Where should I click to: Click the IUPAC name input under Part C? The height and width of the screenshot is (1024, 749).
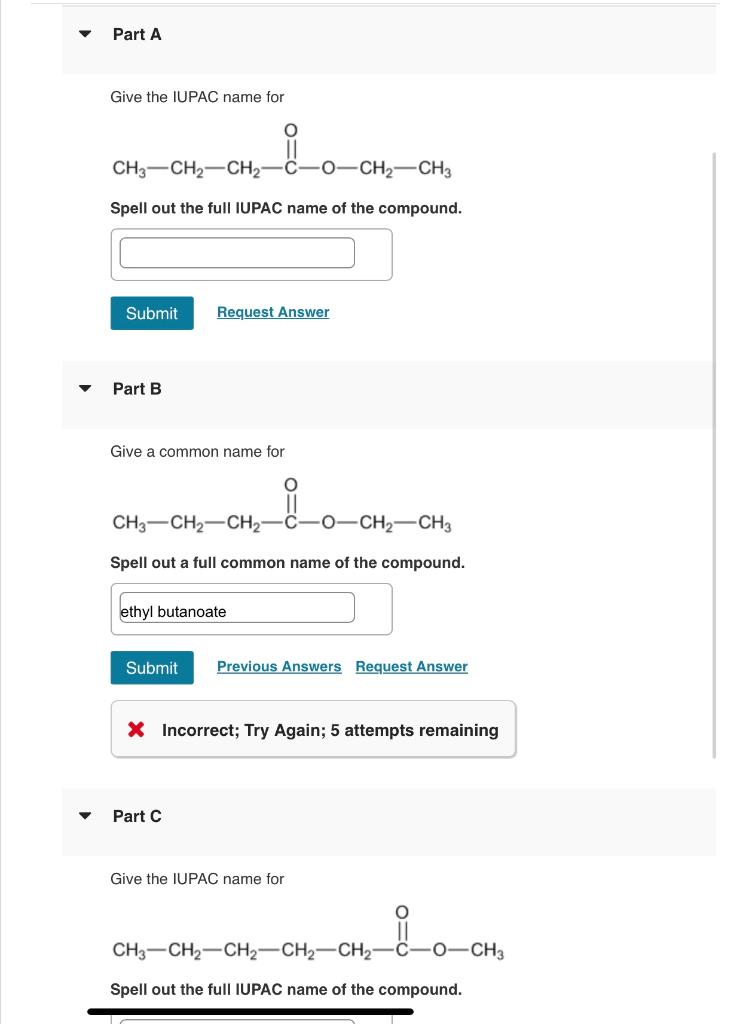pyautogui.click(x=237, y=1020)
